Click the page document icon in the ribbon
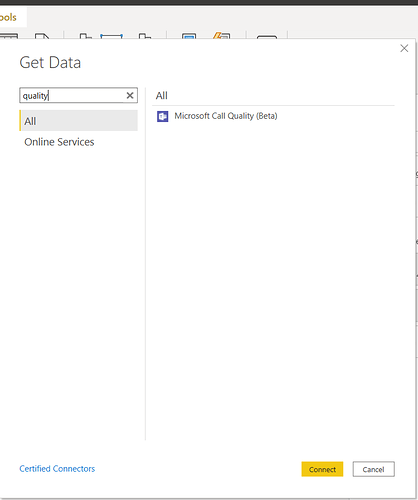 [42, 36]
